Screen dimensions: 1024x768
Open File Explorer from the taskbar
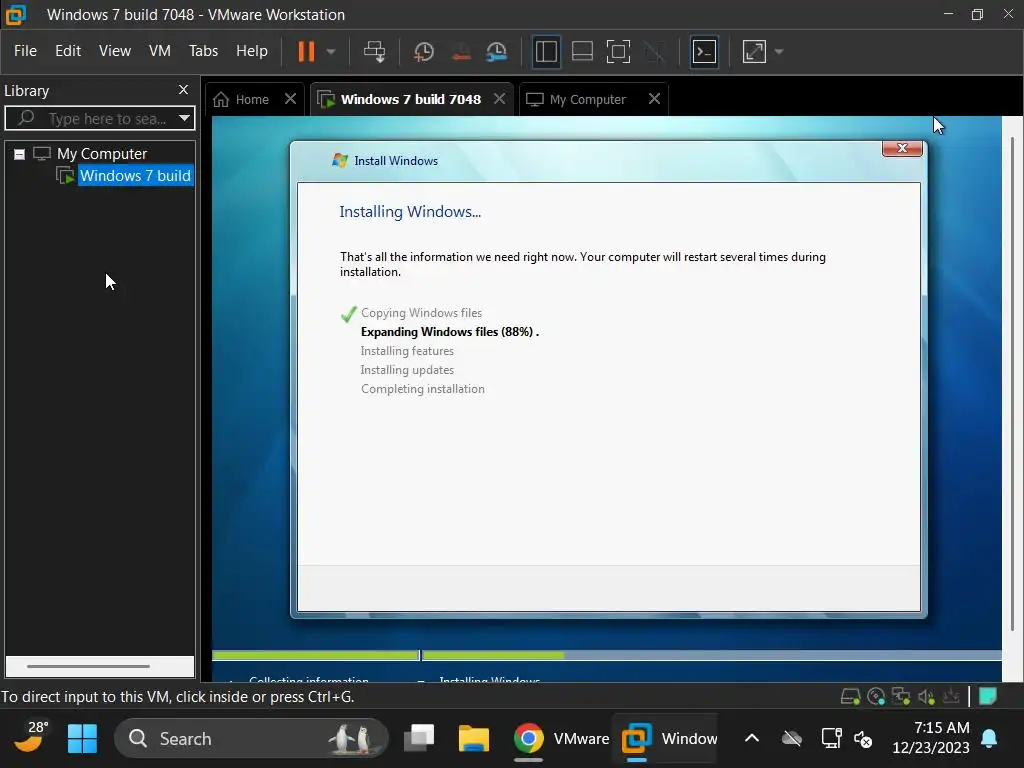[473, 739]
